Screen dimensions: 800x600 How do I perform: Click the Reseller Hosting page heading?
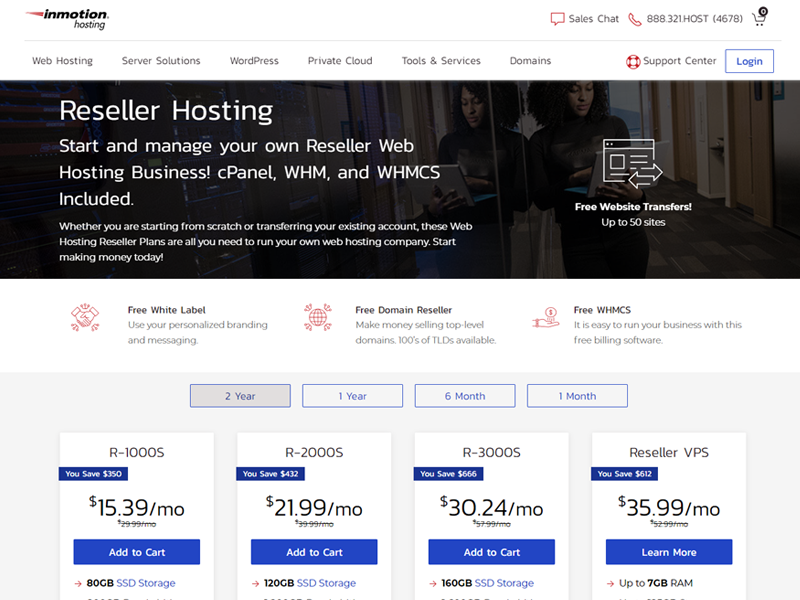click(166, 111)
